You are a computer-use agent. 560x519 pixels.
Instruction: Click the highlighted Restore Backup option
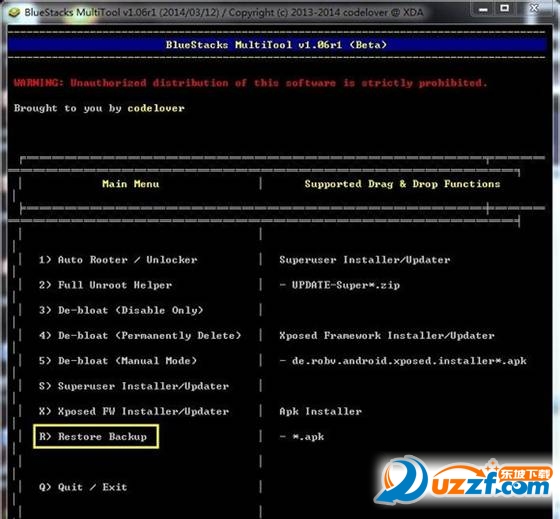96,436
